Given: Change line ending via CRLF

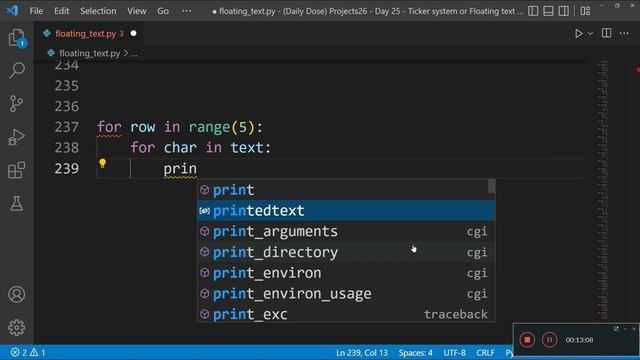Looking at the screenshot, I should pyautogui.click(x=485, y=353).
